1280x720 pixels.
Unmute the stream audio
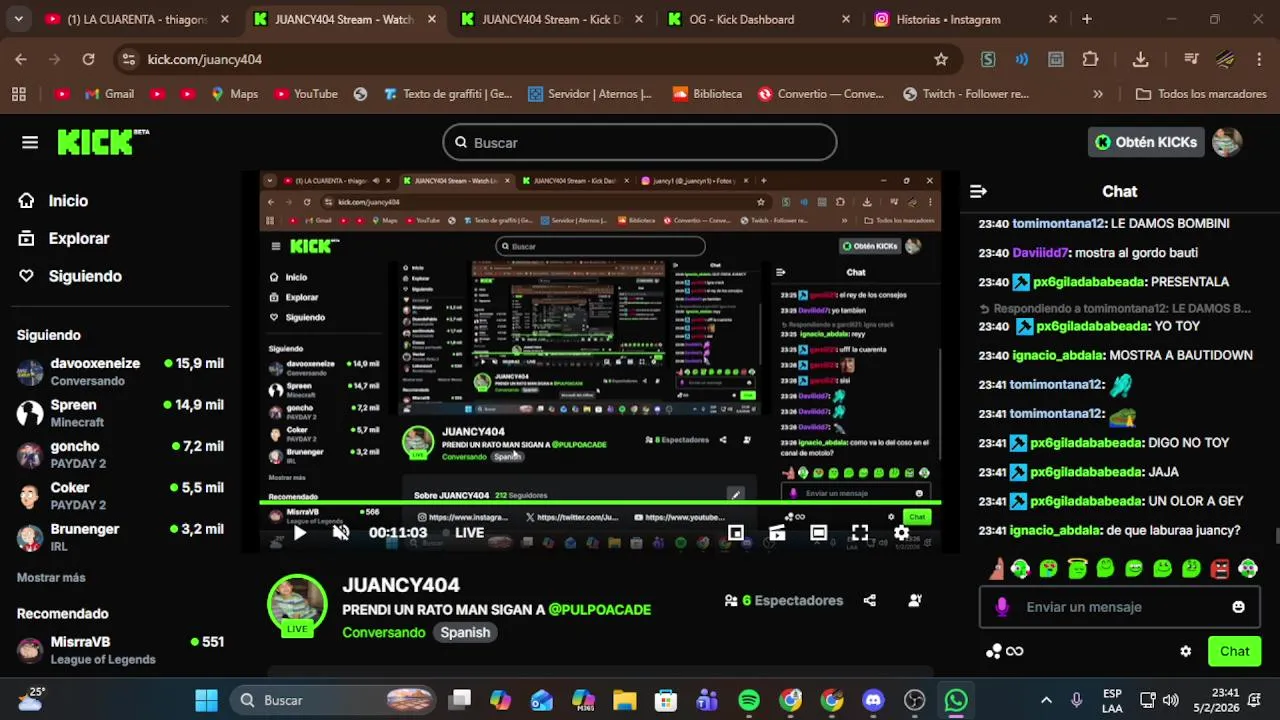341,533
